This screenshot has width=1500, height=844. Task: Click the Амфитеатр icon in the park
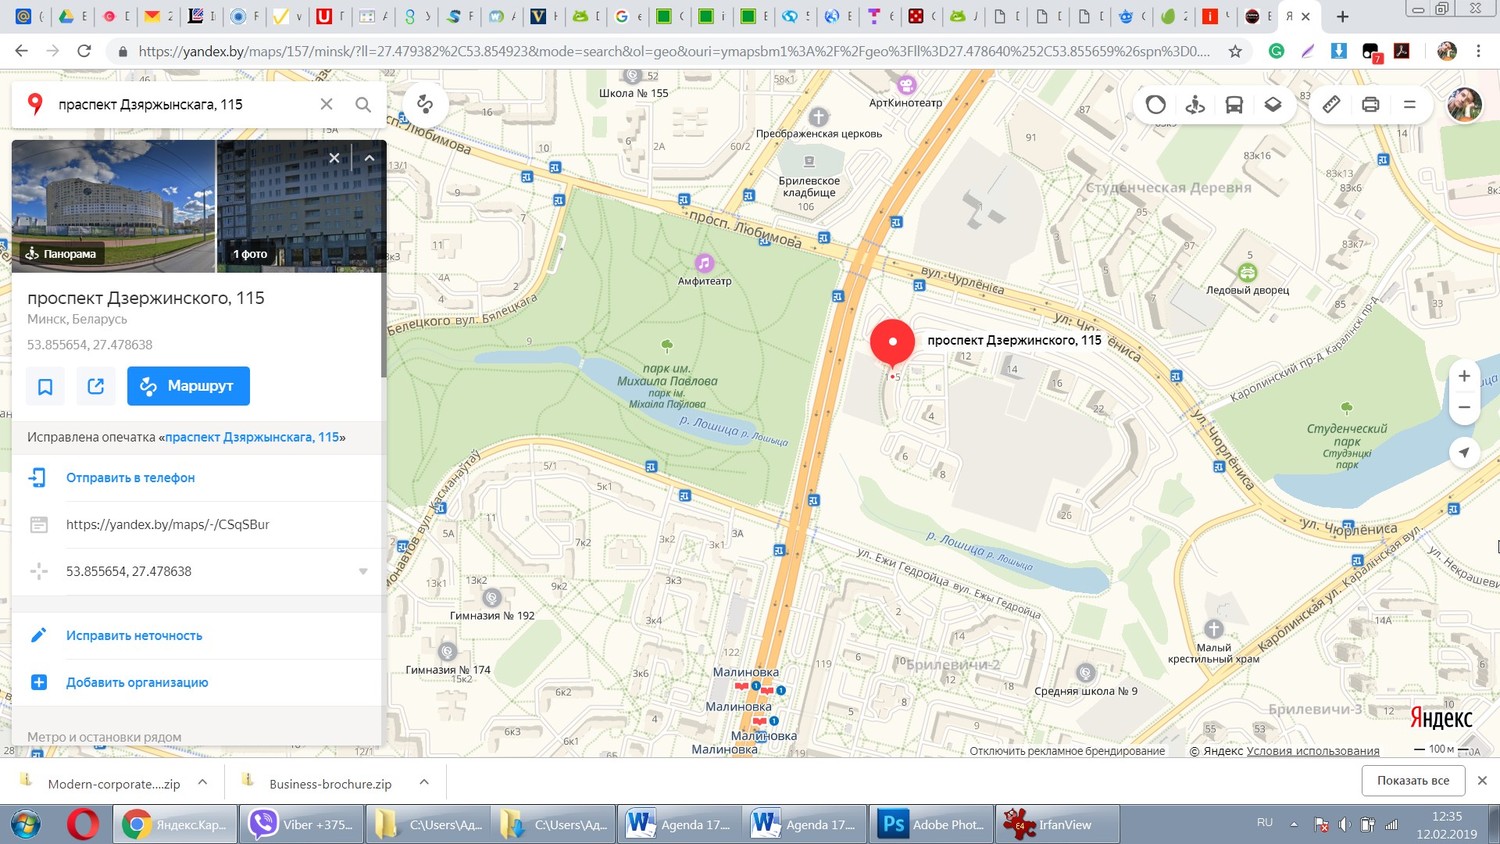[704, 263]
